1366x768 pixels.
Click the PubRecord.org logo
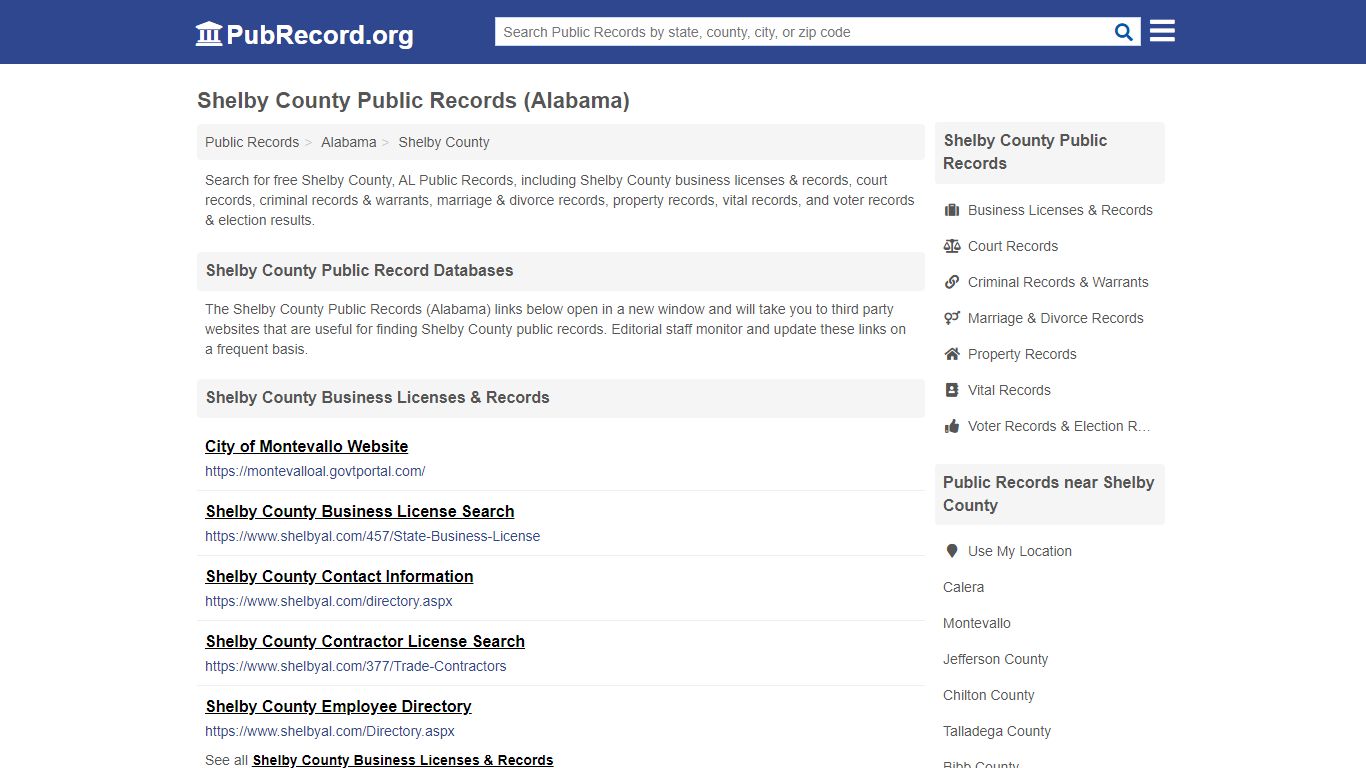click(304, 34)
